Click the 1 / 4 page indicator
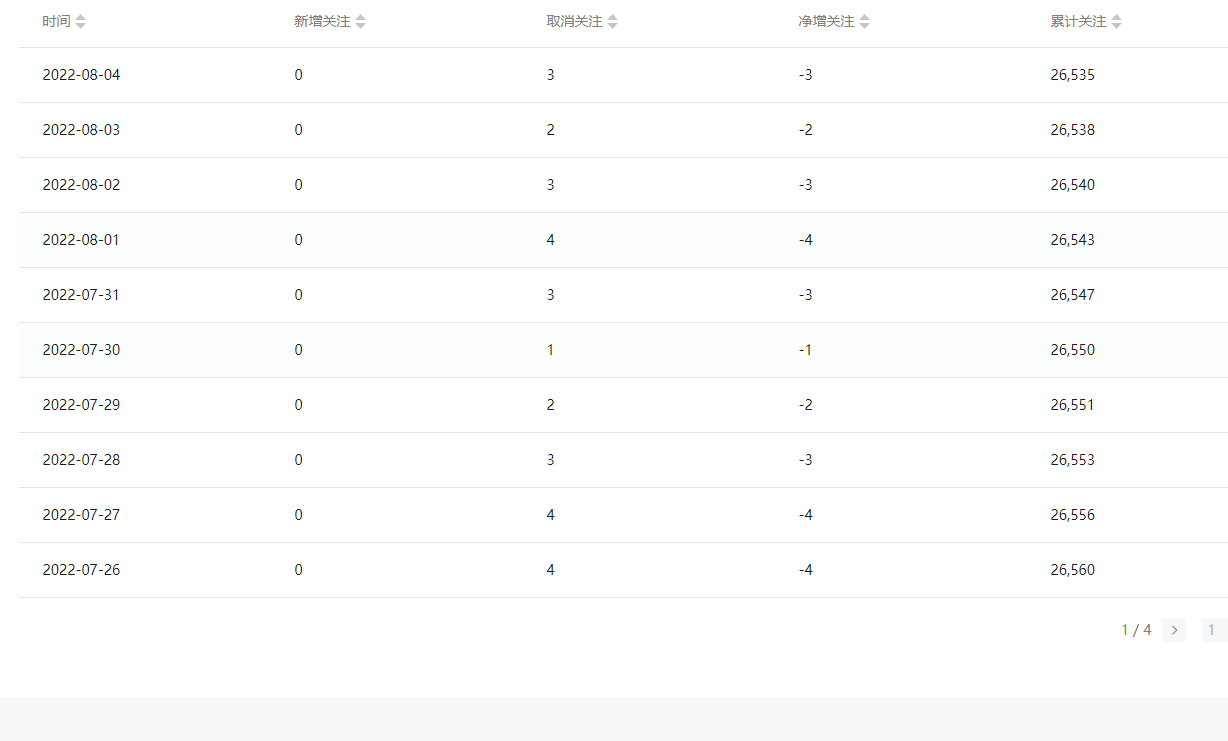 (1136, 630)
